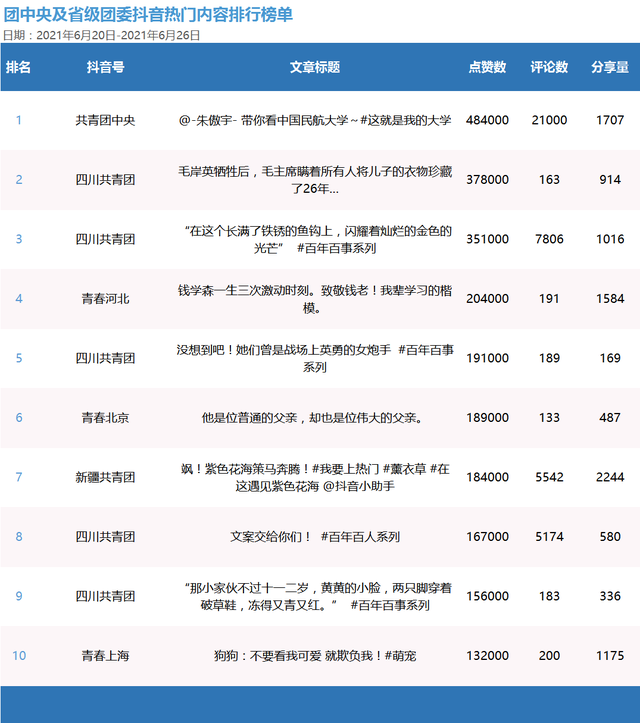Click the 抖音号 column header

(105, 67)
